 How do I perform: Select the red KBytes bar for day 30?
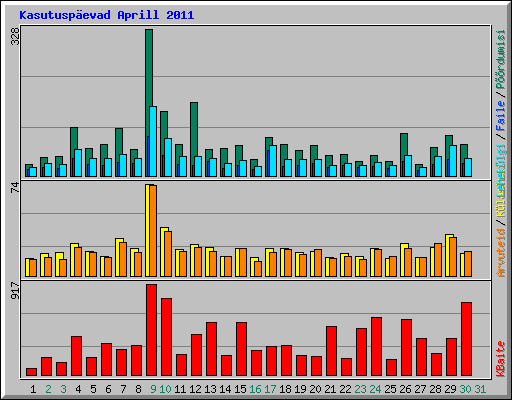[x=467, y=339]
